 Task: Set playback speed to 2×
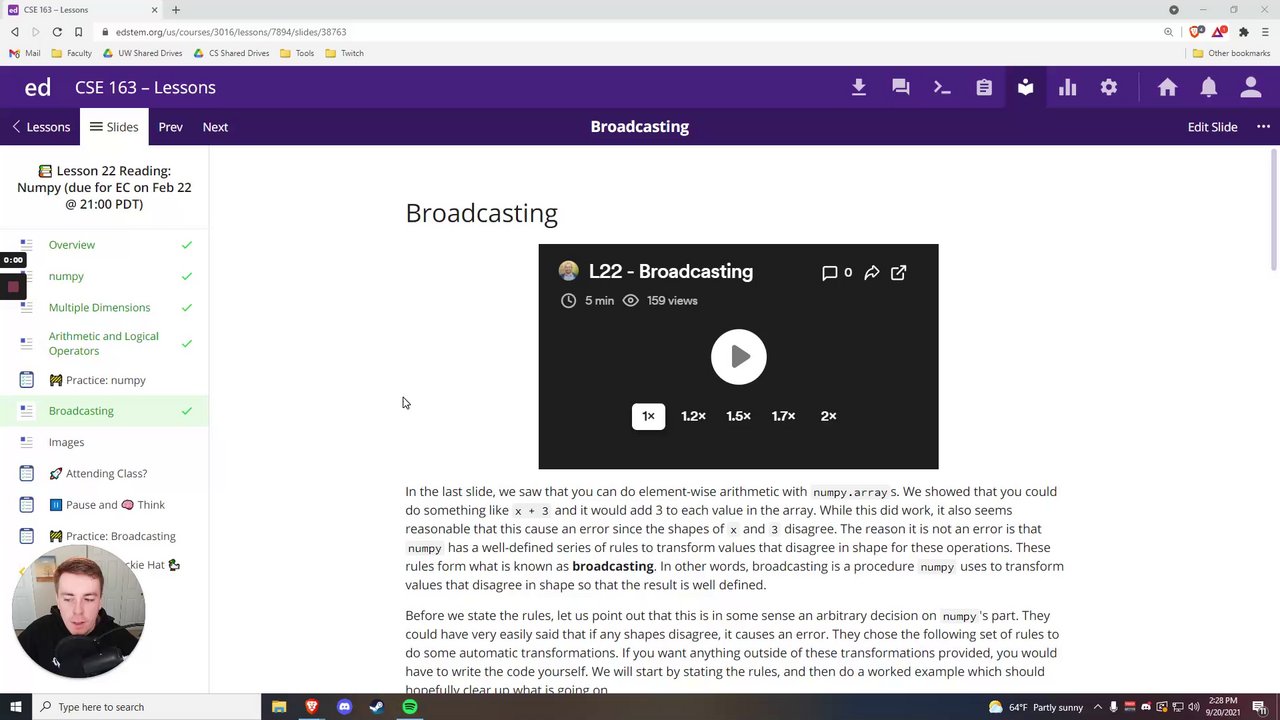click(x=828, y=416)
